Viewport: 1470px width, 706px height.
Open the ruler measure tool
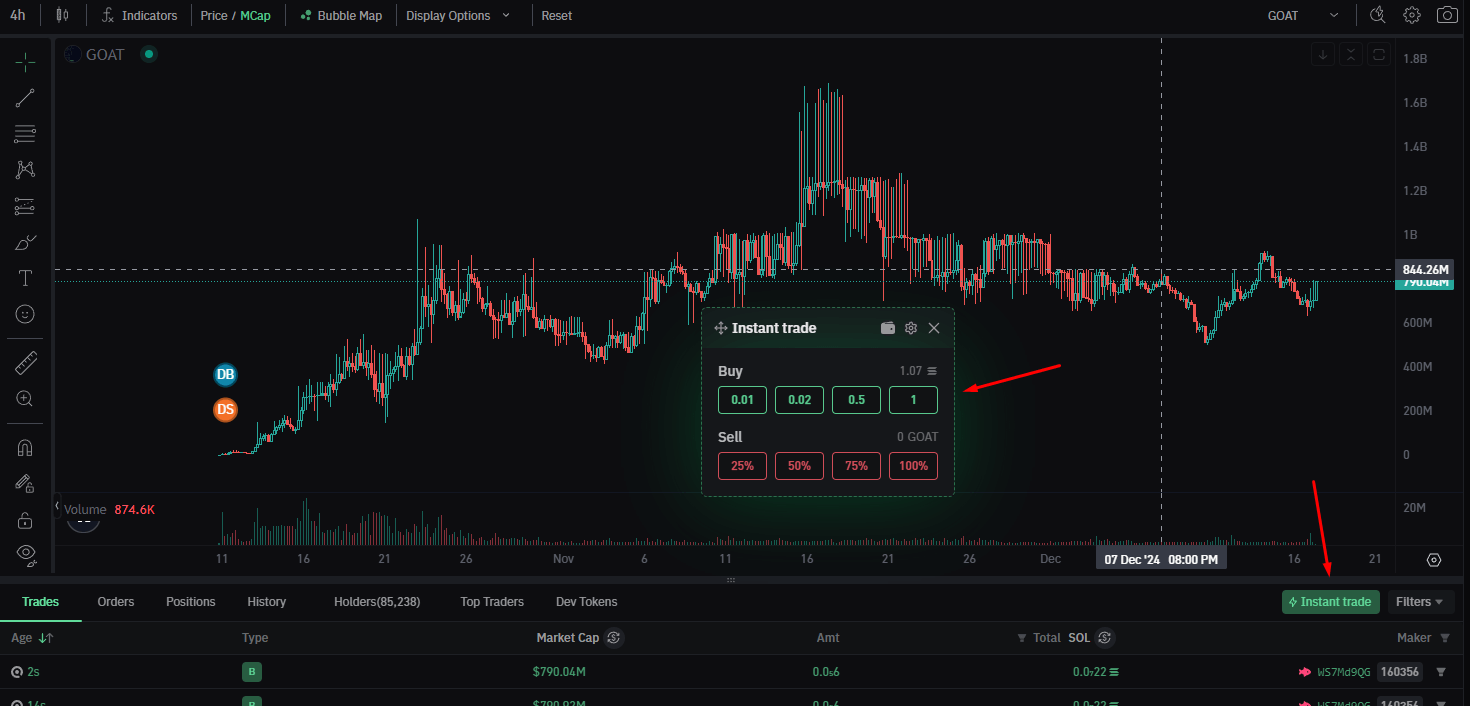25,363
